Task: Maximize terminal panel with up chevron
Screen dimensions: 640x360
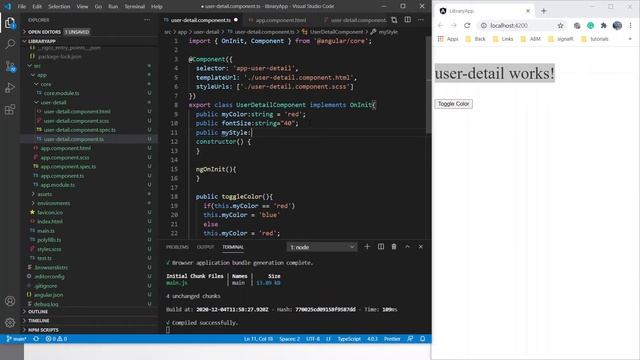Action: tap(407, 247)
